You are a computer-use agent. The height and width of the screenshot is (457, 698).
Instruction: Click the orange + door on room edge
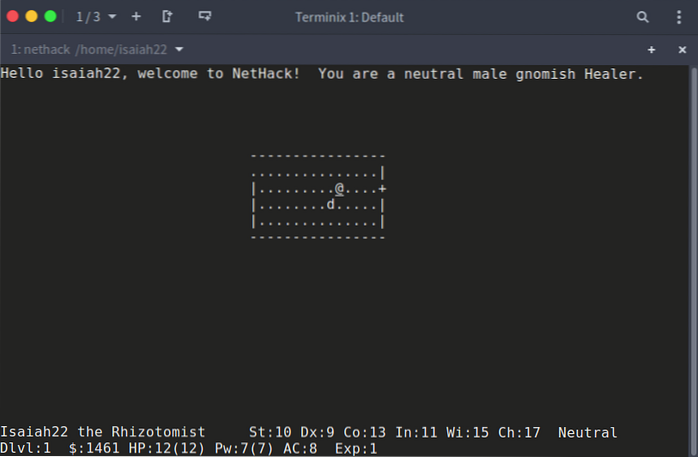click(x=382, y=188)
